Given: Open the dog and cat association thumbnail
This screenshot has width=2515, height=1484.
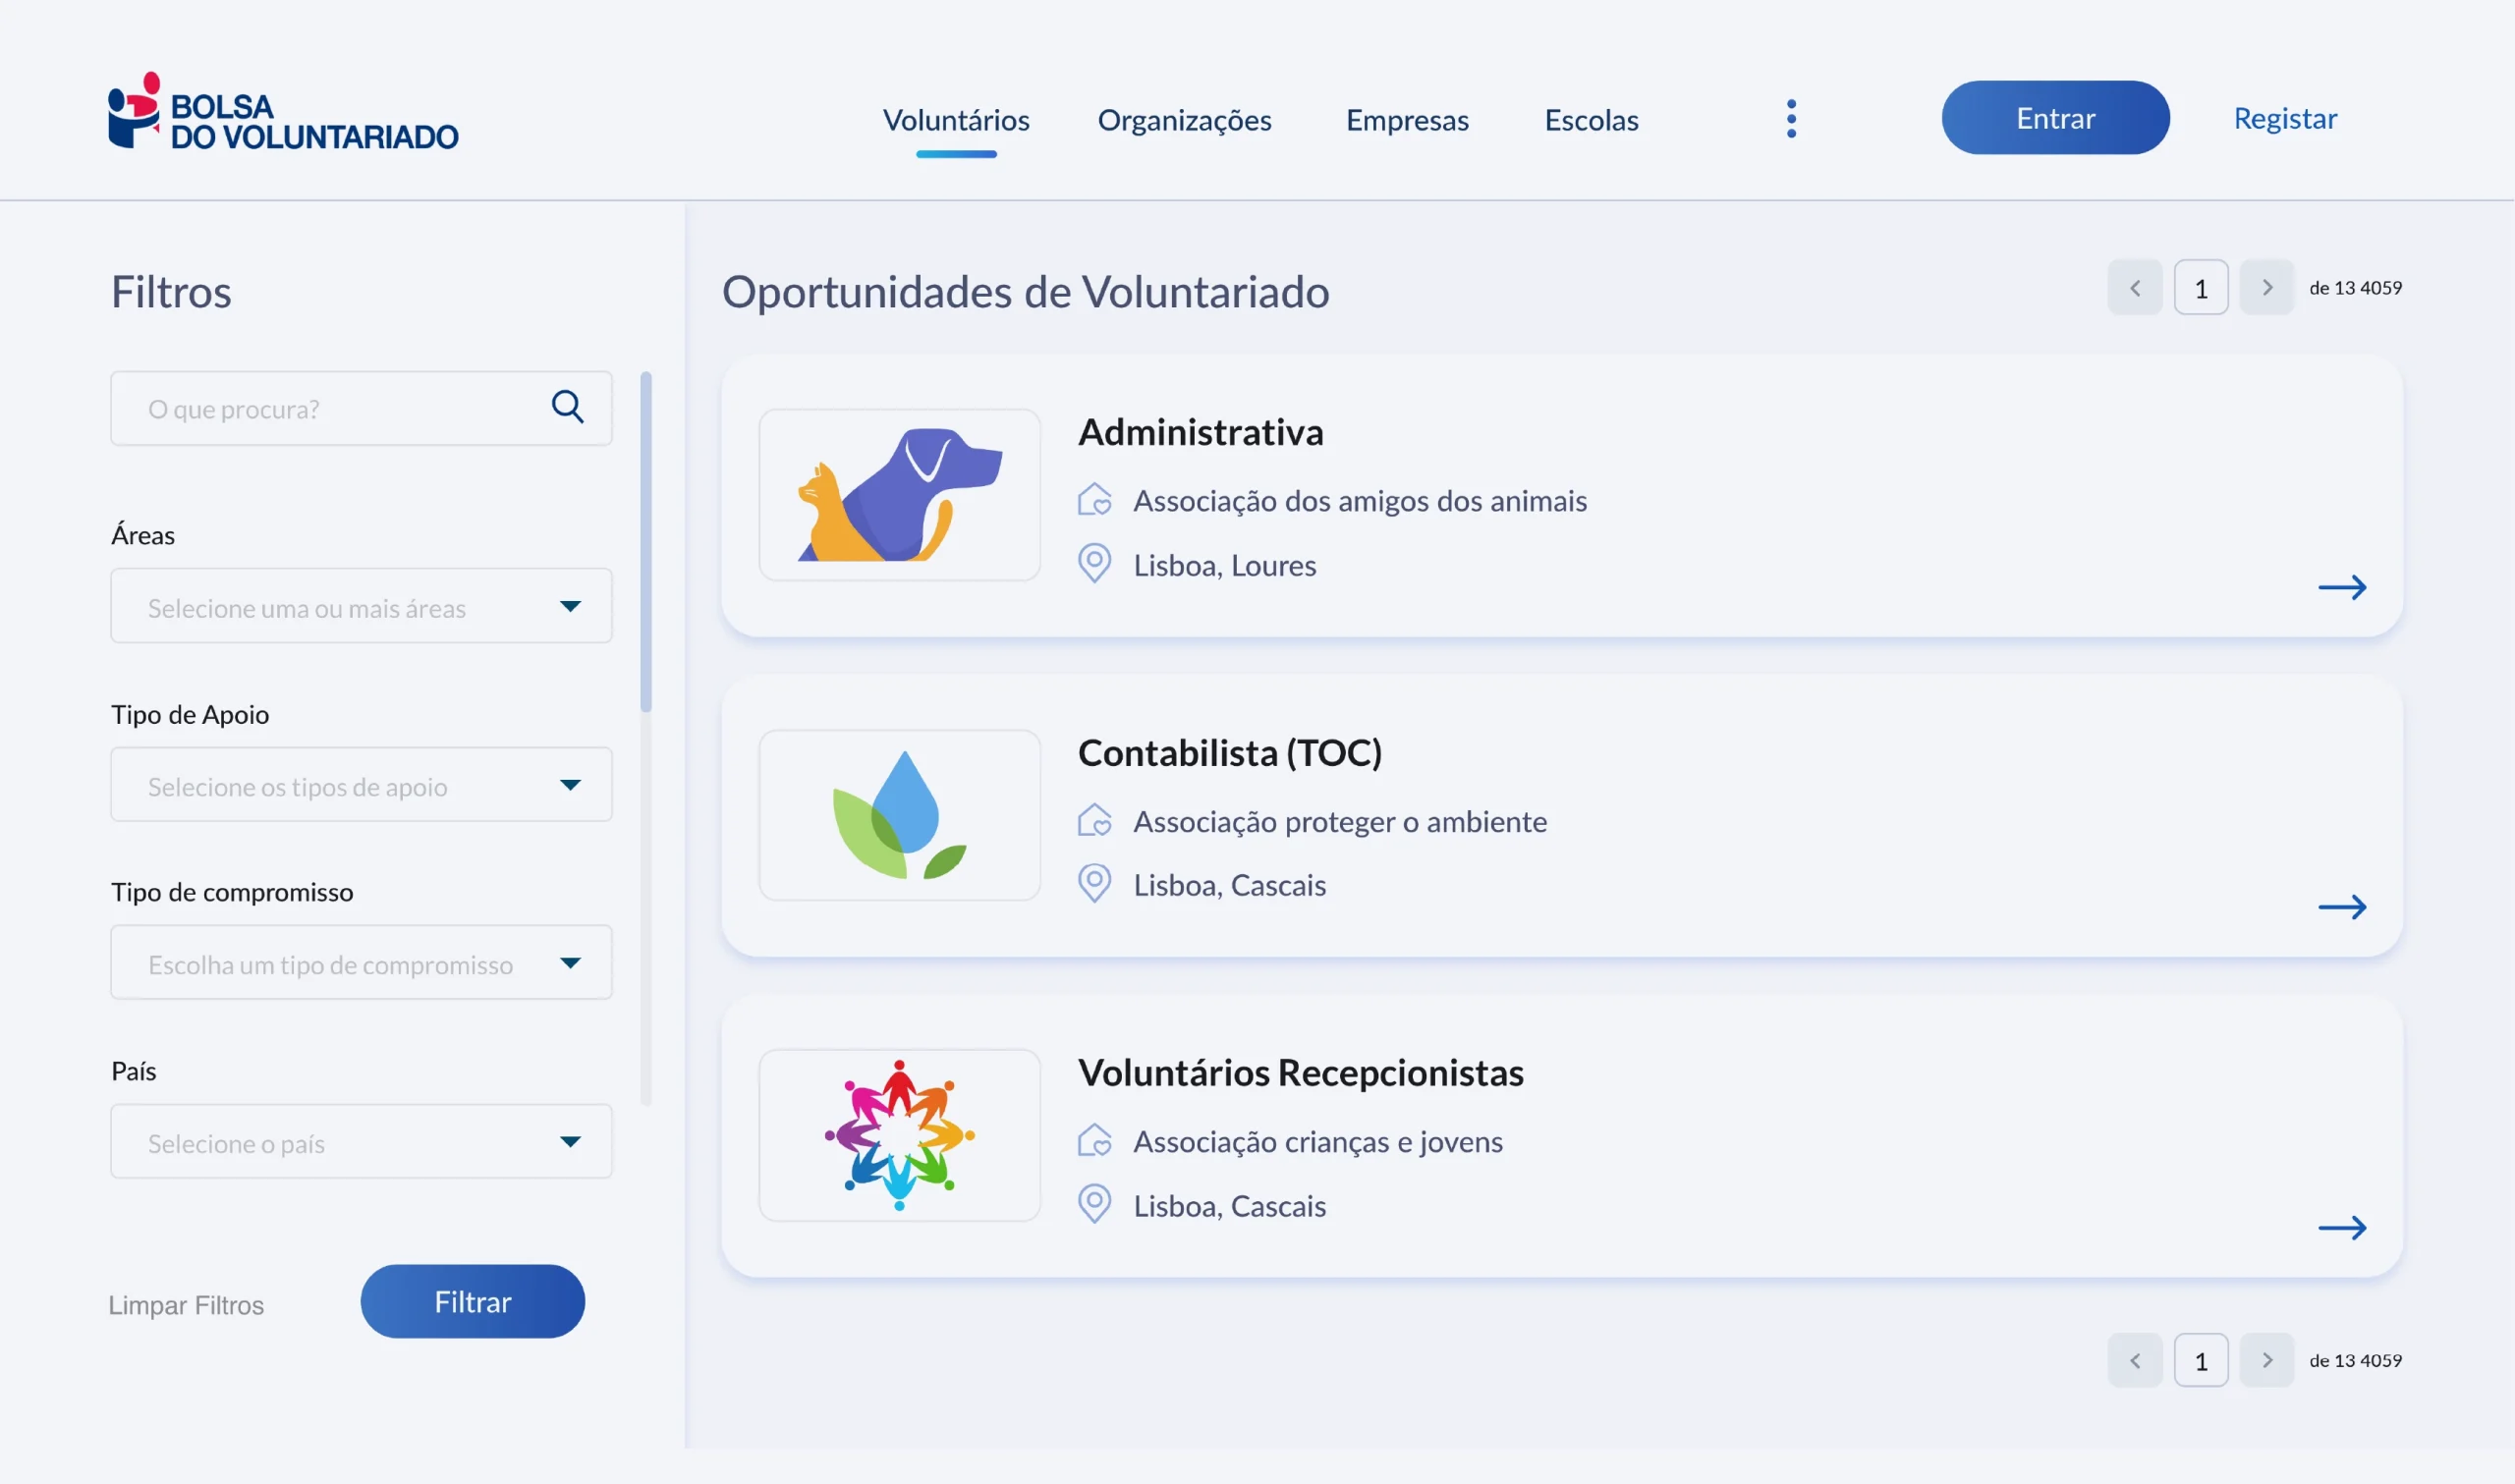Looking at the screenshot, I should 899,494.
